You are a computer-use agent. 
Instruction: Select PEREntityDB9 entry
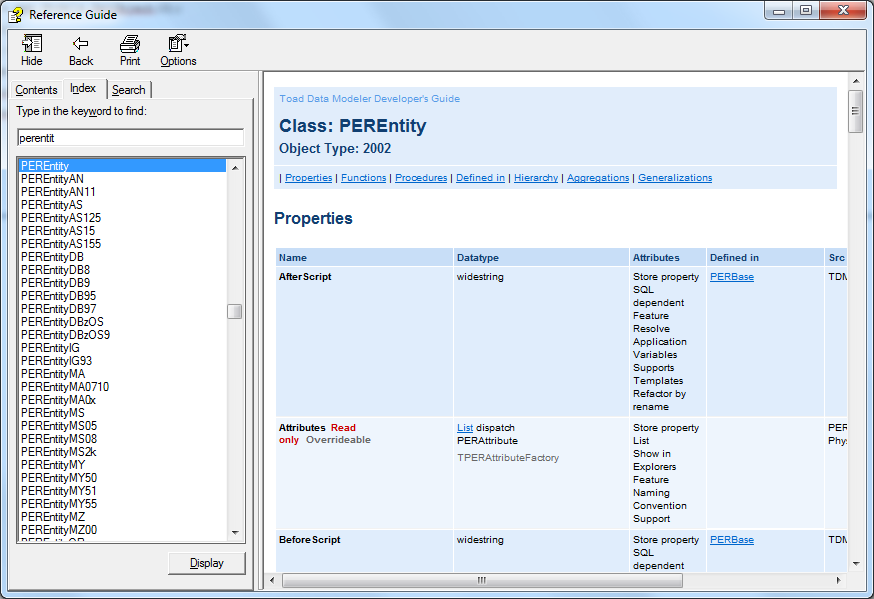tap(55, 283)
